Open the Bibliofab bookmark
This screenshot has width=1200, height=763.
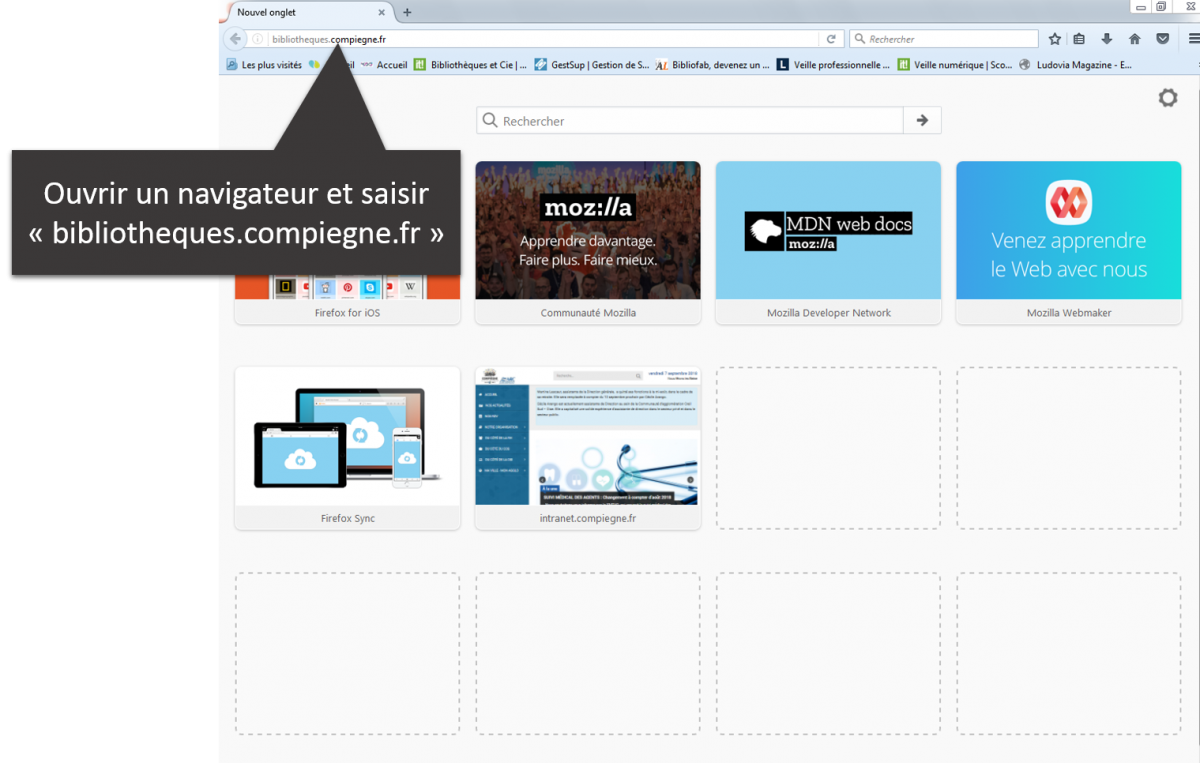click(713, 65)
